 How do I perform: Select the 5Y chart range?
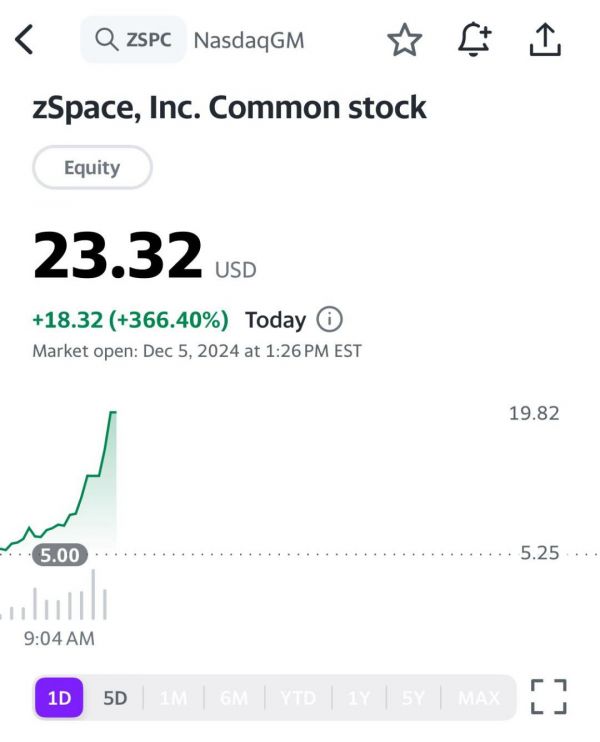click(x=414, y=697)
